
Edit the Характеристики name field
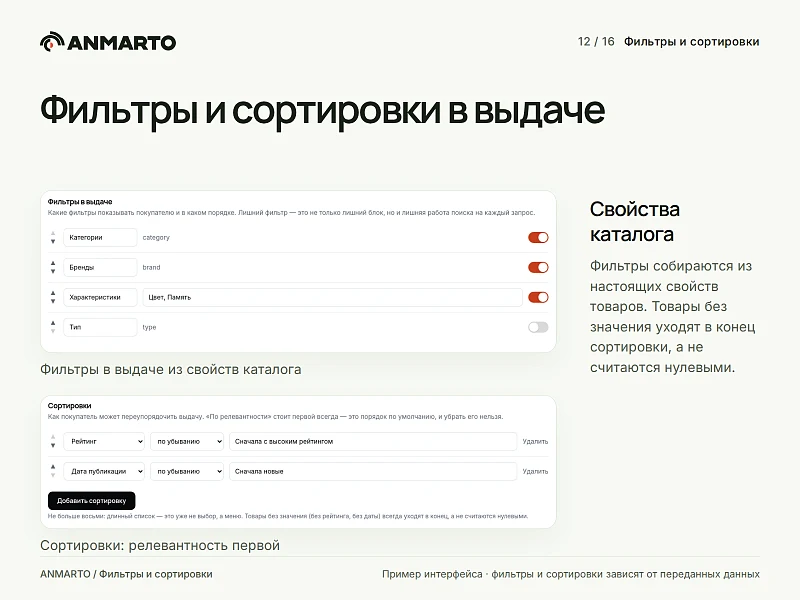[x=100, y=297]
